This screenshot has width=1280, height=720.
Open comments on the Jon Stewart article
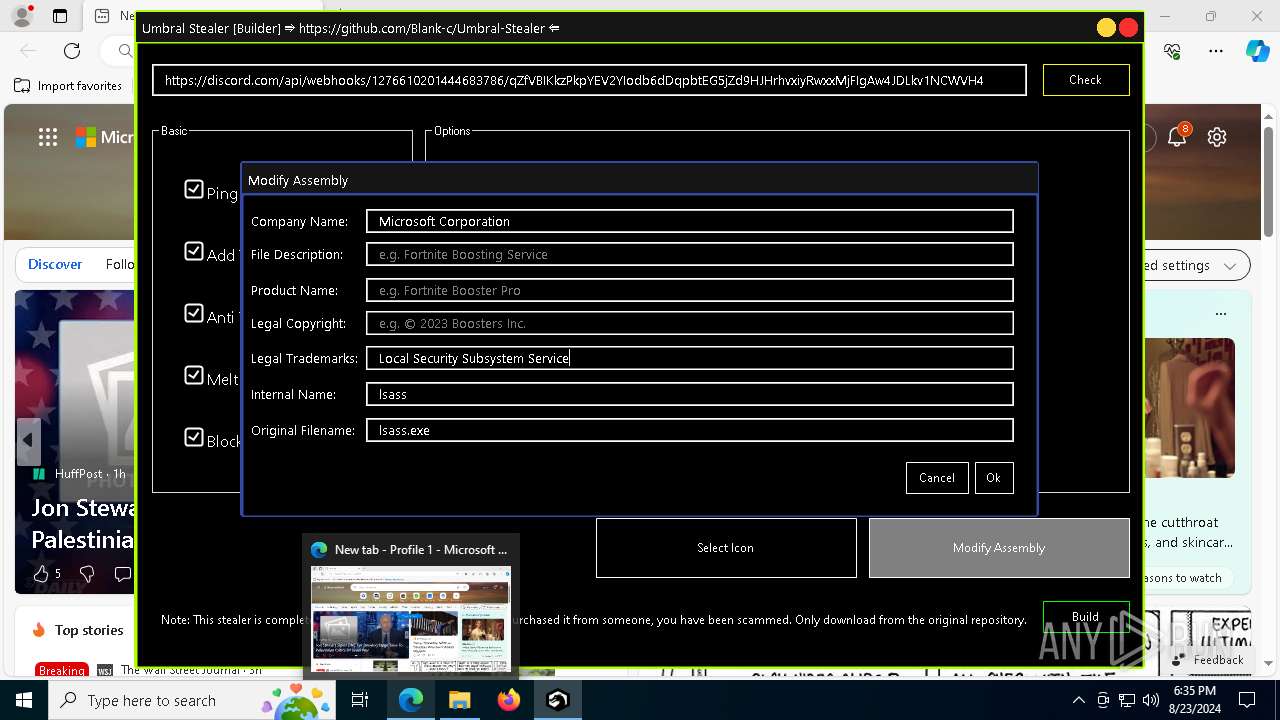[122, 574]
